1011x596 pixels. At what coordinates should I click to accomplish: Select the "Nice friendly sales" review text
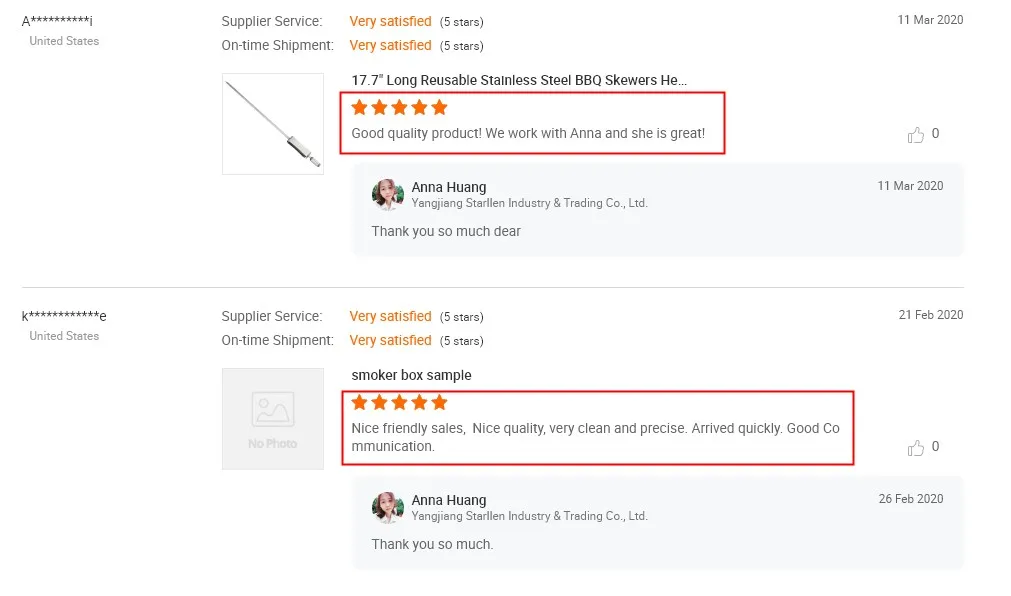(595, 437)
